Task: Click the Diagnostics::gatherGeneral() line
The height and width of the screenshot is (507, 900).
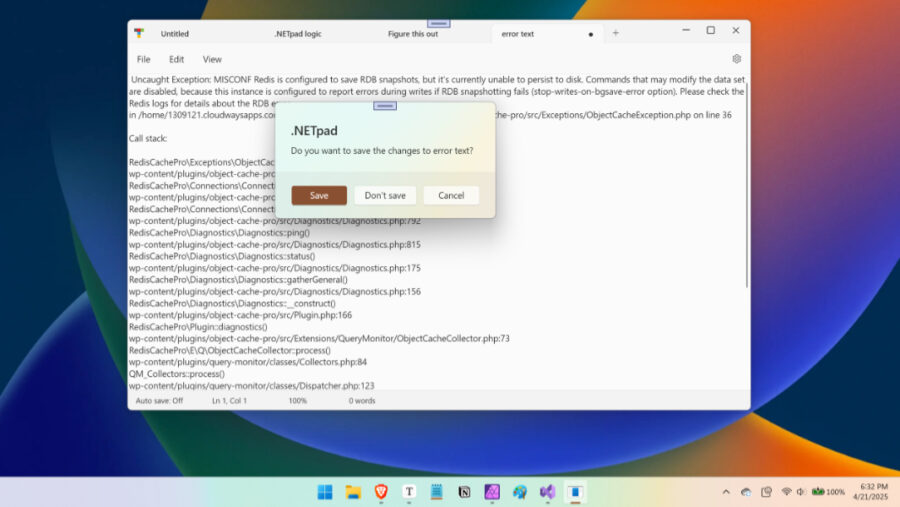Action: point(238,280)
